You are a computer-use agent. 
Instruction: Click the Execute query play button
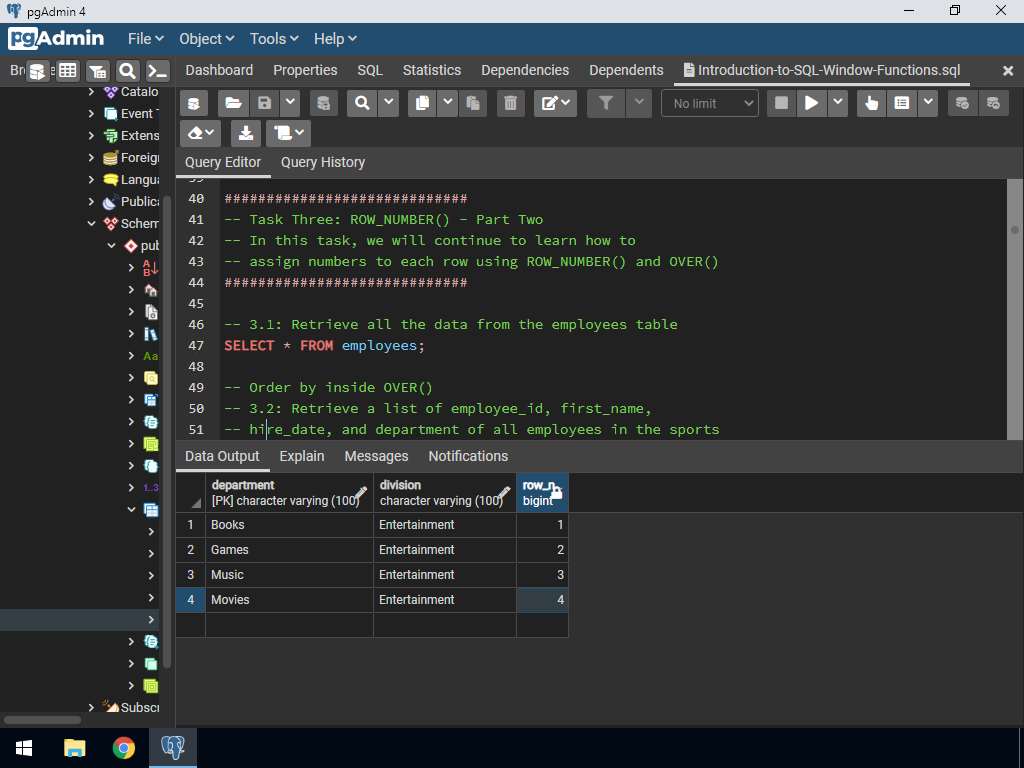coord(811,103)
